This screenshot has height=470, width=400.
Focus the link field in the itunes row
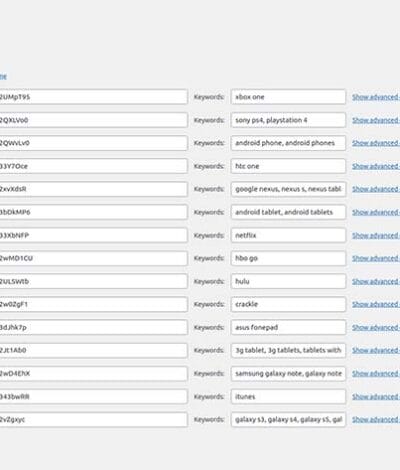(x=93, y=397)
